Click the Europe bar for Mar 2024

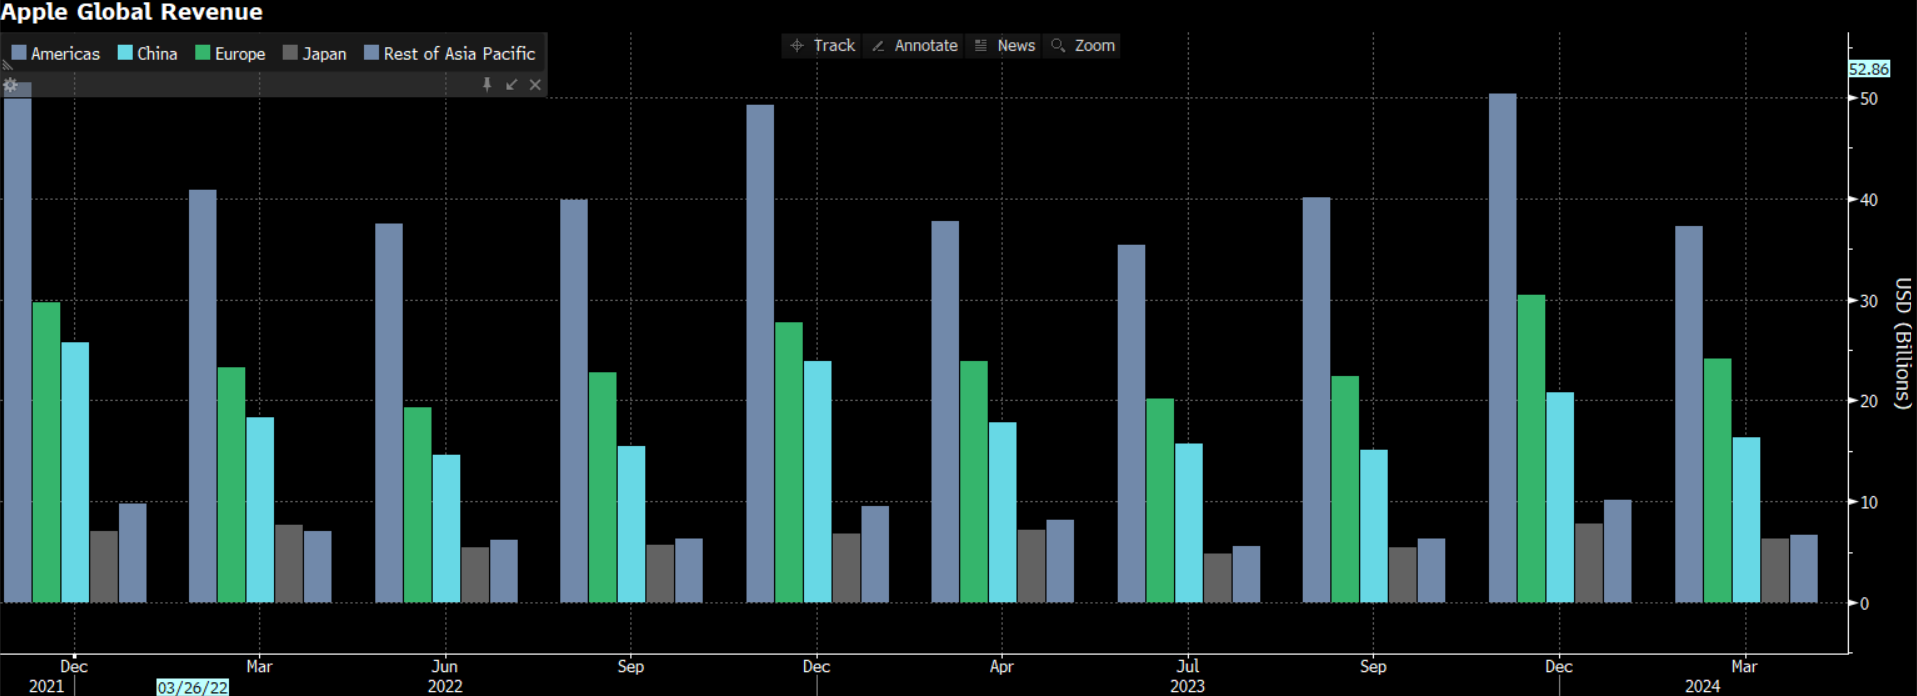[1717, 480]
